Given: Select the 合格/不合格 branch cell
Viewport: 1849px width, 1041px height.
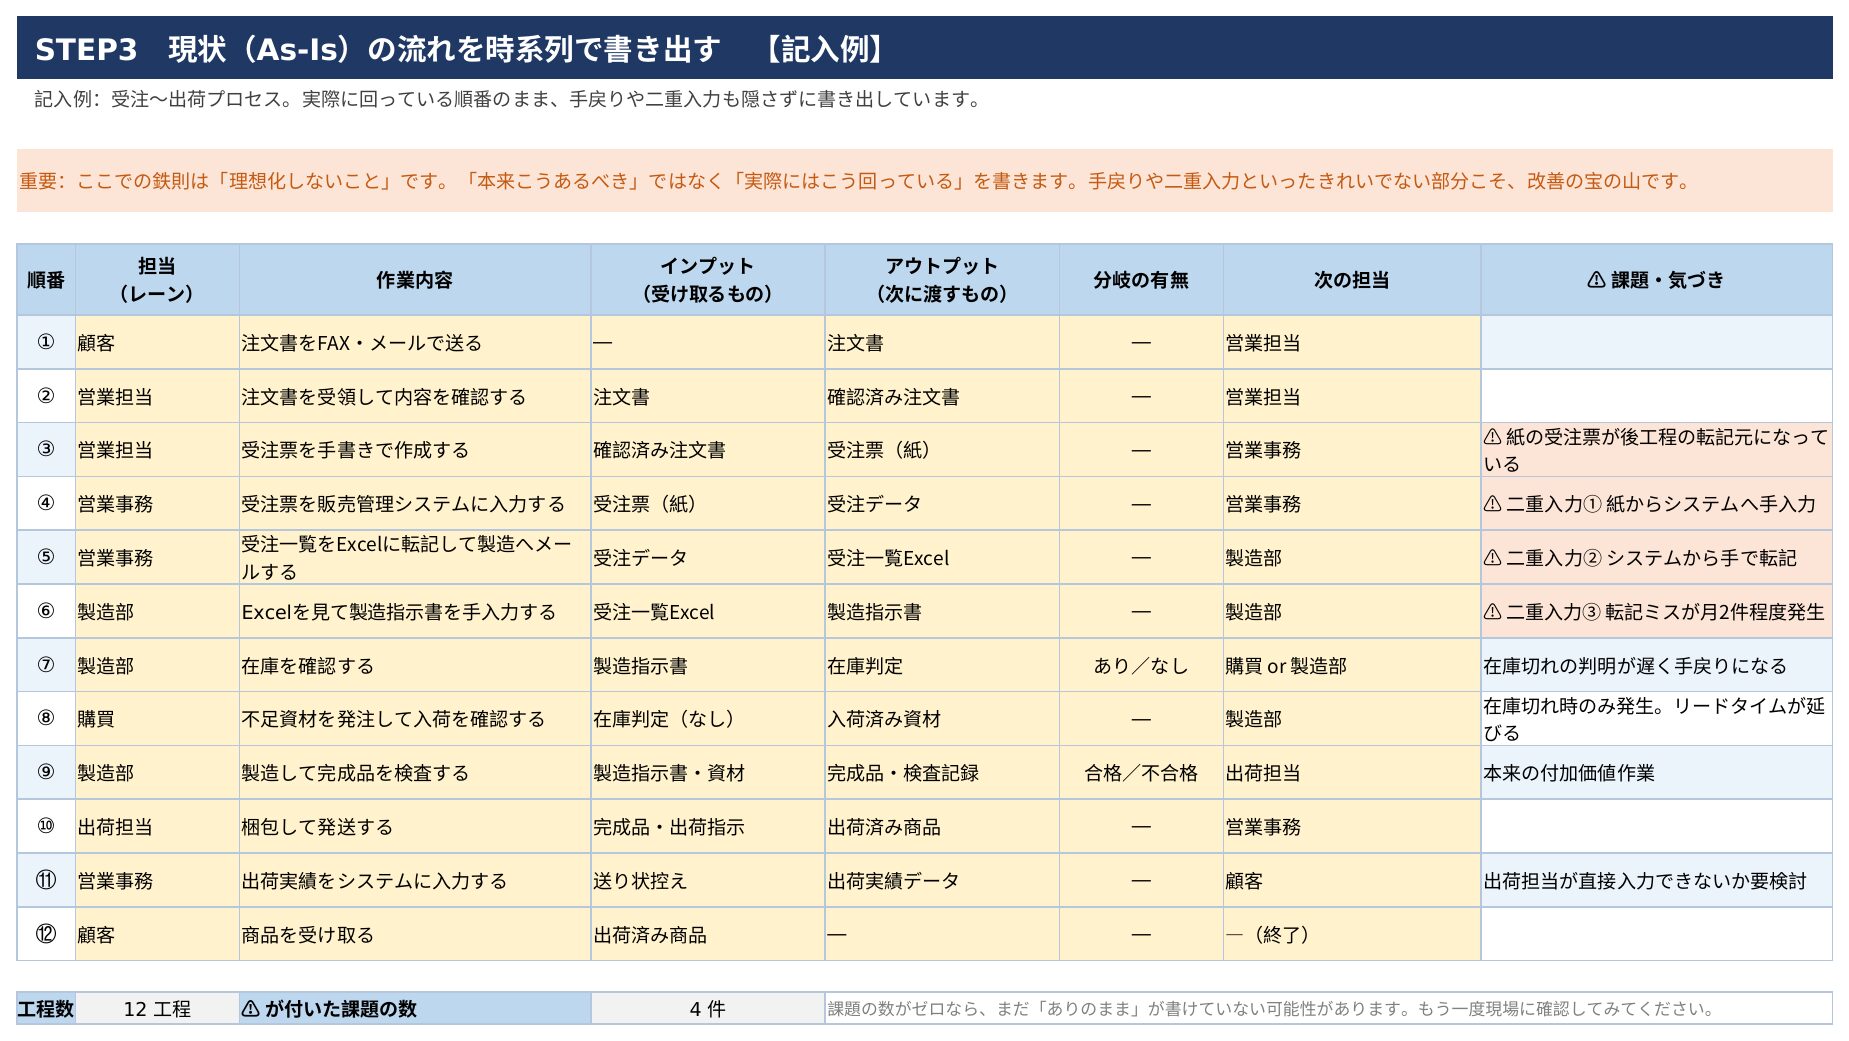Looking at the screenshot, I should [1141, 773].
